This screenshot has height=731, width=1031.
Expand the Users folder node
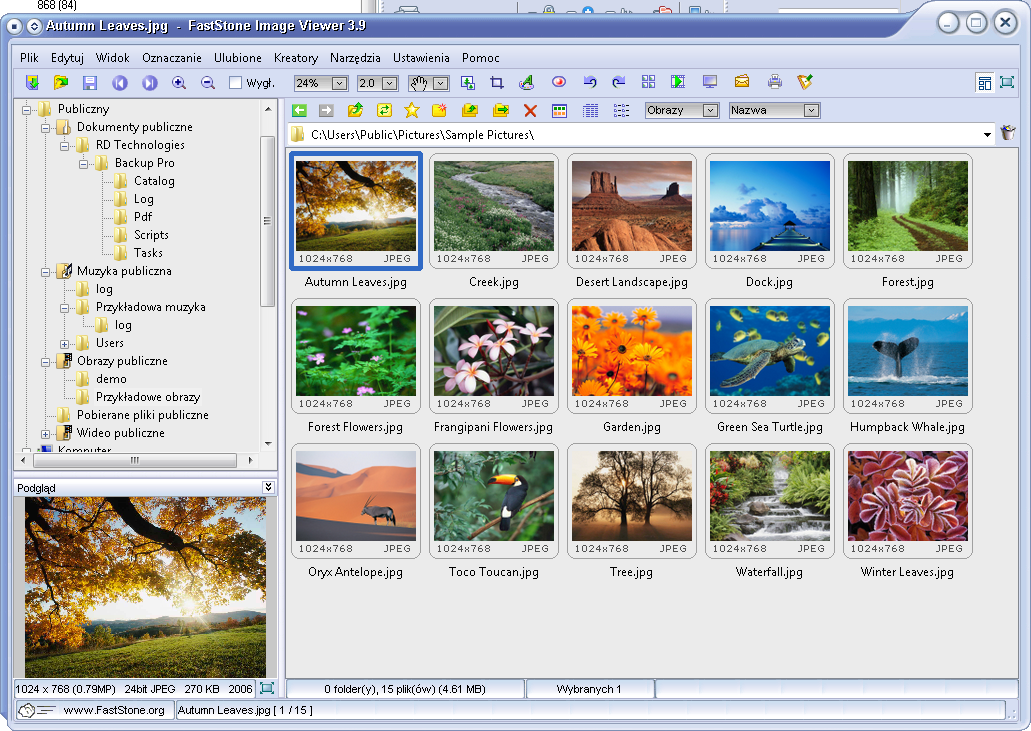tap(64, 344)
